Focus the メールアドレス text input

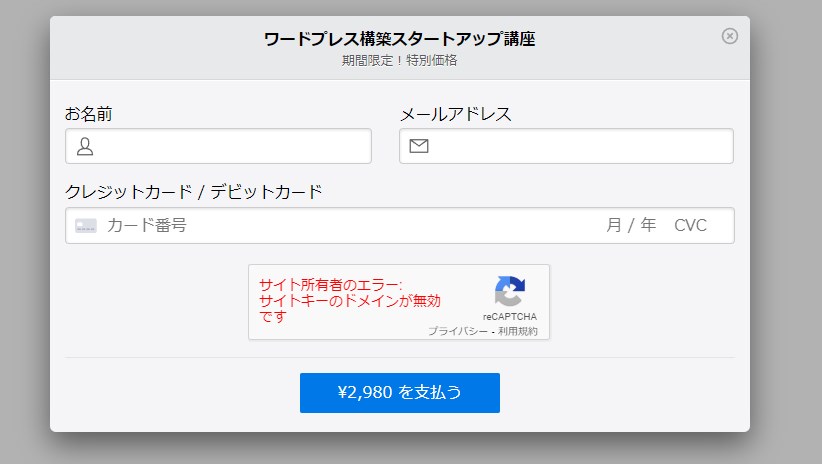coord(580,147)
